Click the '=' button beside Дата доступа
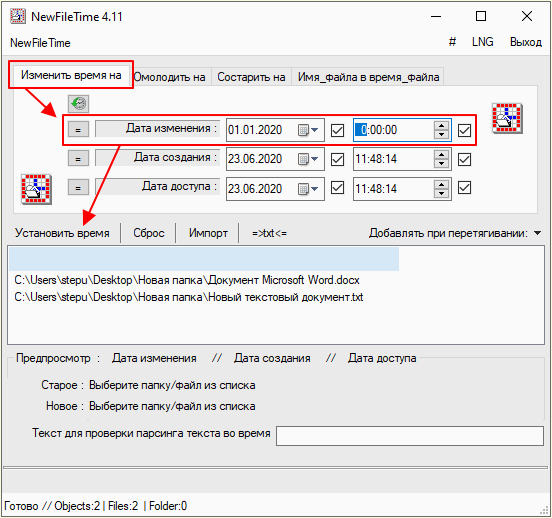This screenshot has width=552, height=518. coord(78,188)
